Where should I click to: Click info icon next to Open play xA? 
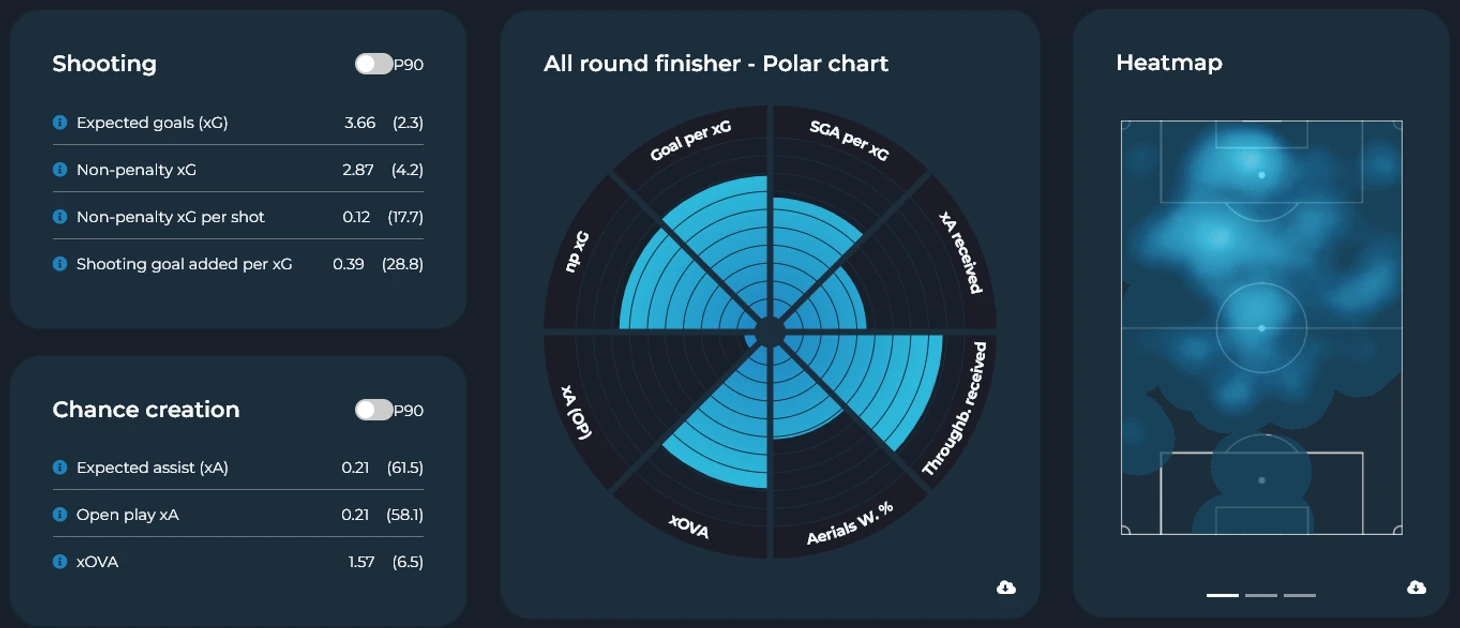click(60, 515)
